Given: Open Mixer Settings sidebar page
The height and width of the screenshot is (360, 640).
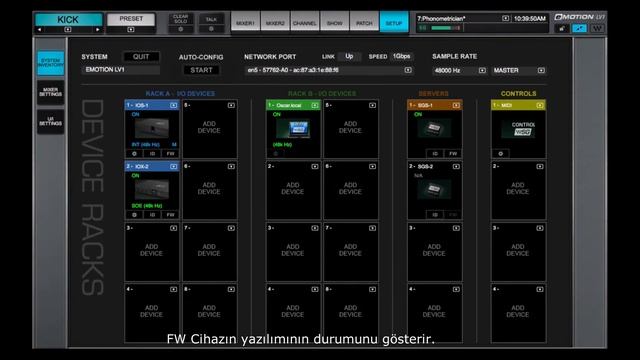Looking at the screenshot, I should [x=51, y=92].
